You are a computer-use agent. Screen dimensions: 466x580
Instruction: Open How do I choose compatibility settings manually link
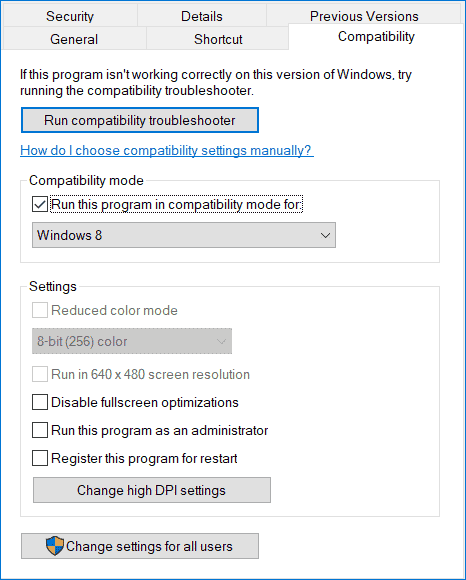167,150
